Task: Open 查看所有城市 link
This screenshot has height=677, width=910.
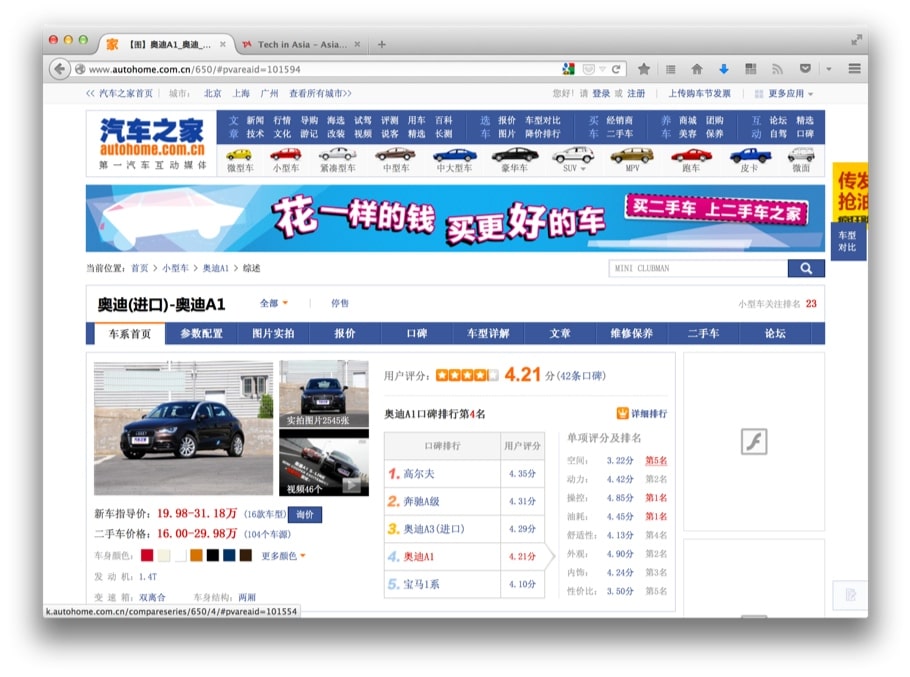Action: [x=320, y=93]
